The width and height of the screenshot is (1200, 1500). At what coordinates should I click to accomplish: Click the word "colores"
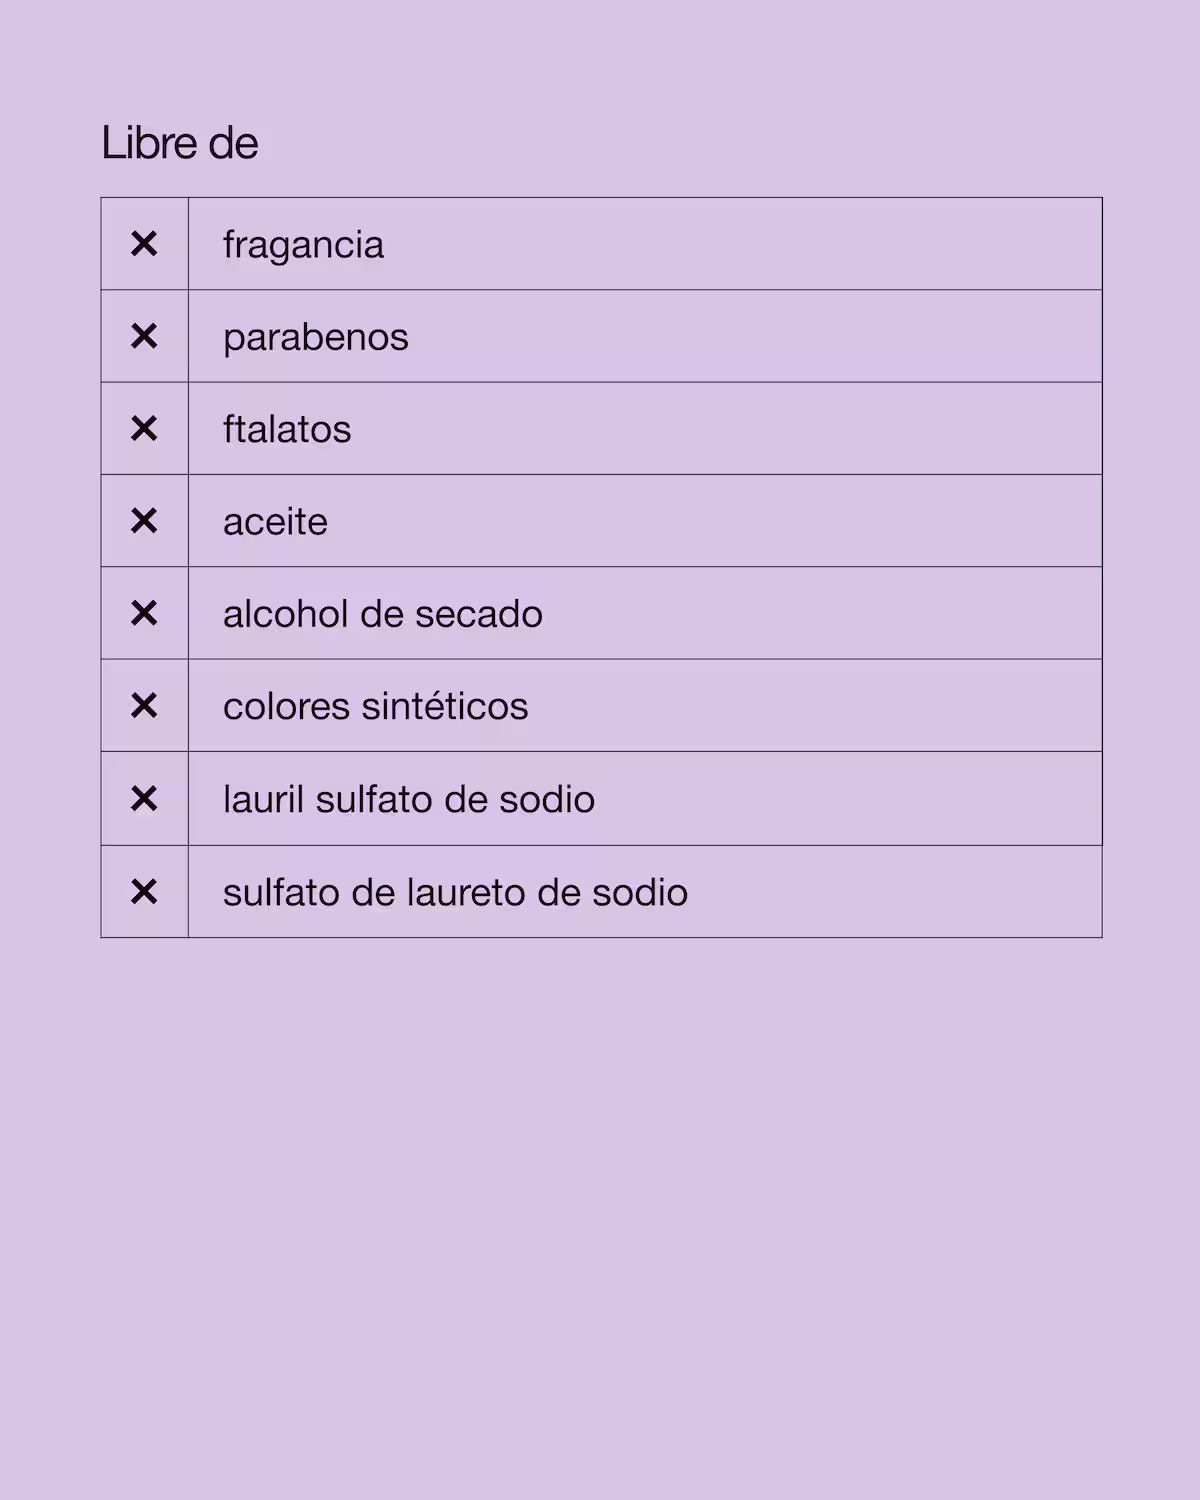coord(286,707)
